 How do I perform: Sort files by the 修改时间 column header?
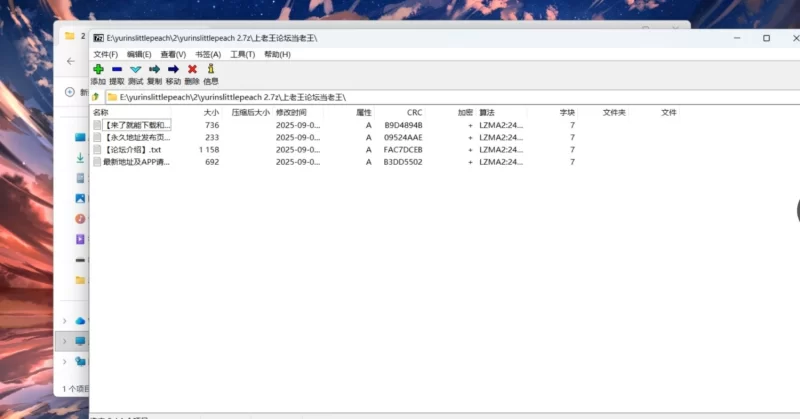(x=292, y=113)
